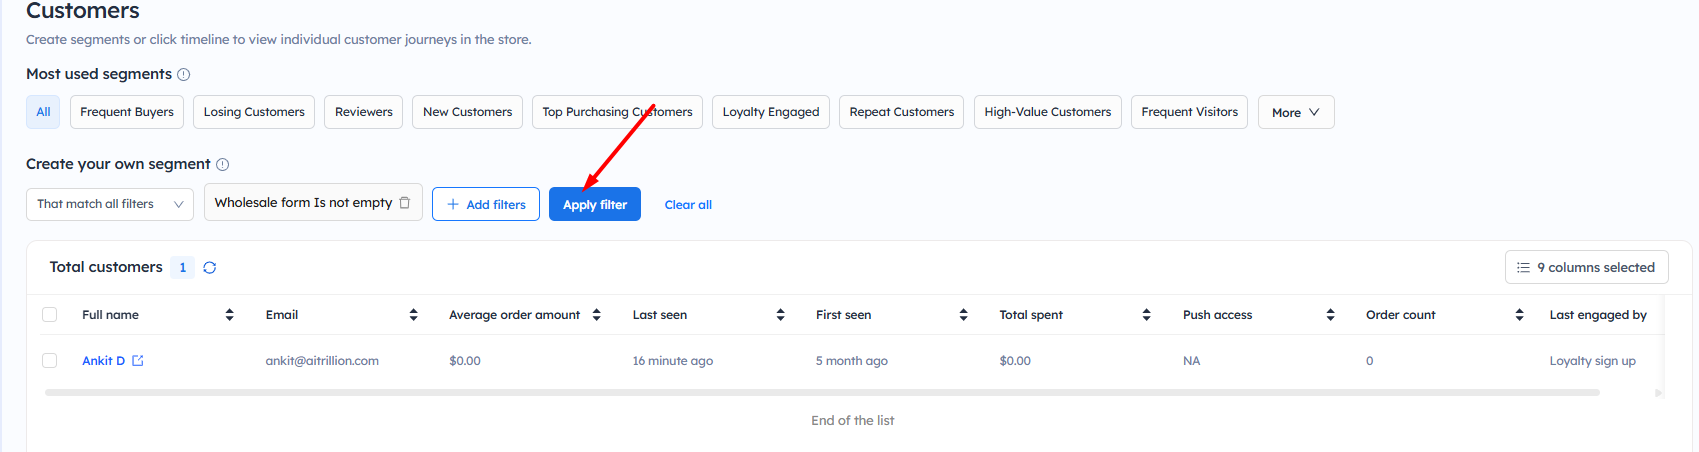Open the That match all filters dropdown
Image resolution: width=1699 pixels, height=452 pixels.
110,204
